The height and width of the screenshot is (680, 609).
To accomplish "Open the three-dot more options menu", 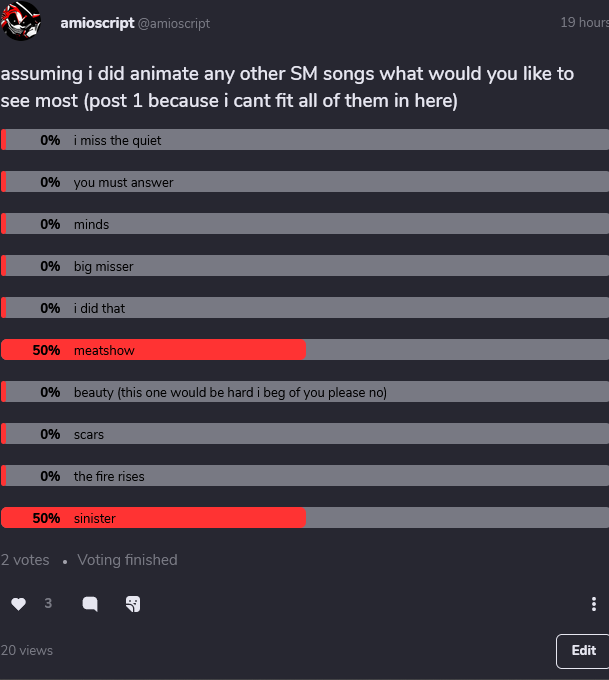I will click(594, 604).
